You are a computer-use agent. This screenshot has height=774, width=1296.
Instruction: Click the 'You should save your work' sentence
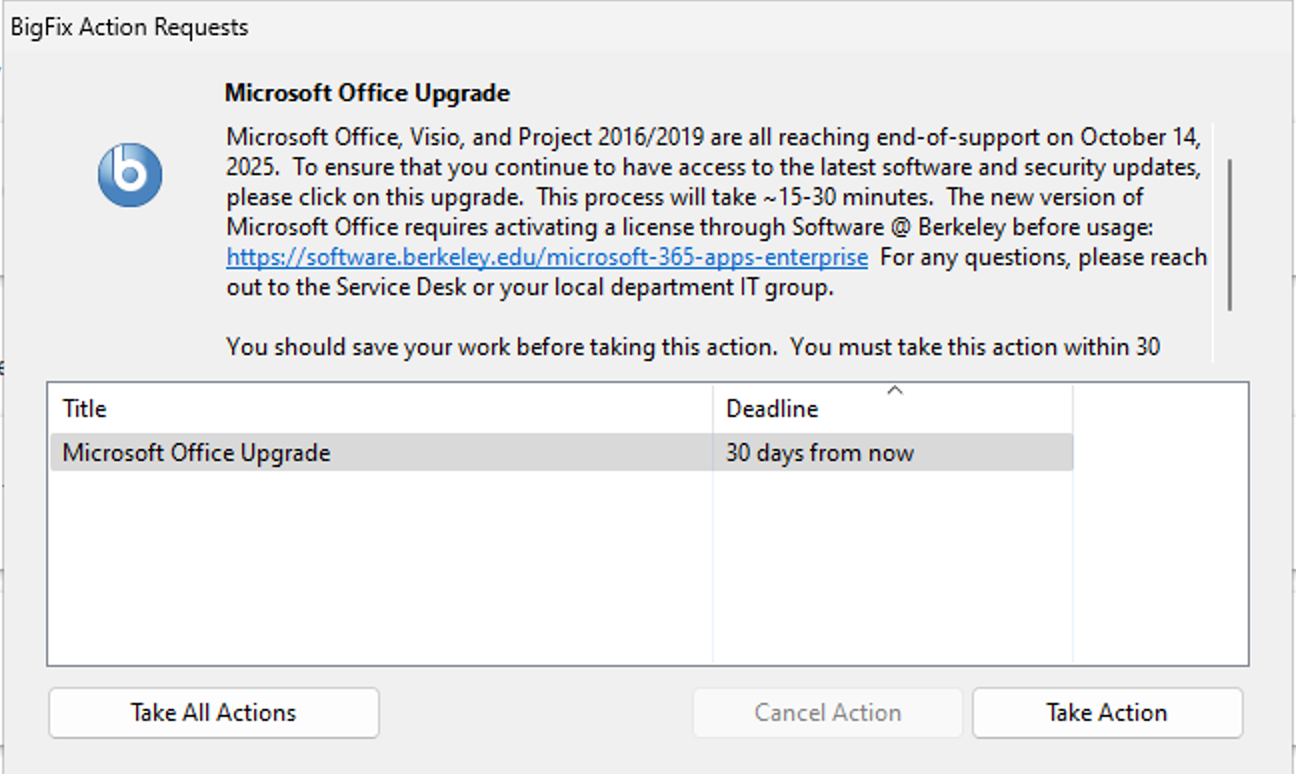(x=500, y=347)
